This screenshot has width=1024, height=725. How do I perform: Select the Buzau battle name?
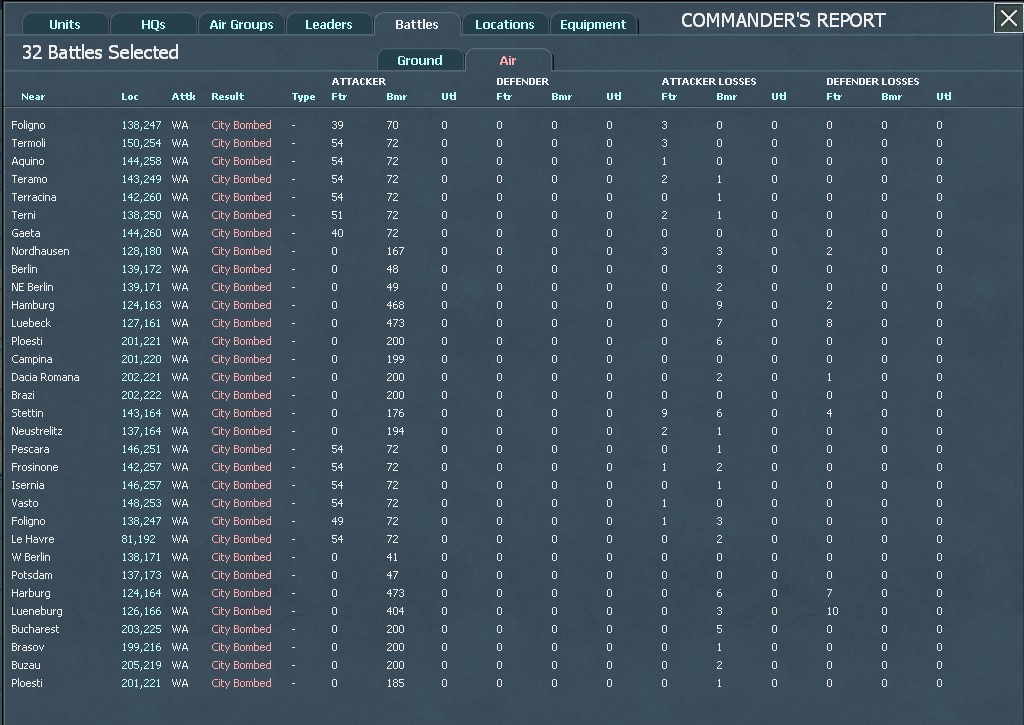[x=25, y=665]
